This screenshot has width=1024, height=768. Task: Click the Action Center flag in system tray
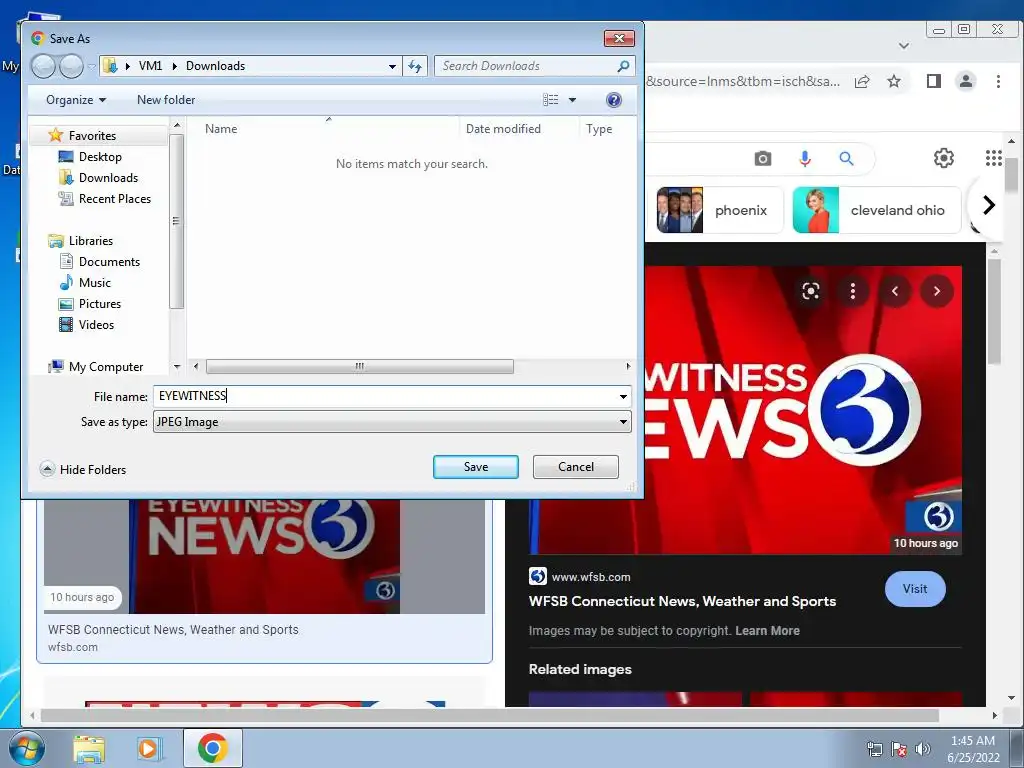pos(899,749)
